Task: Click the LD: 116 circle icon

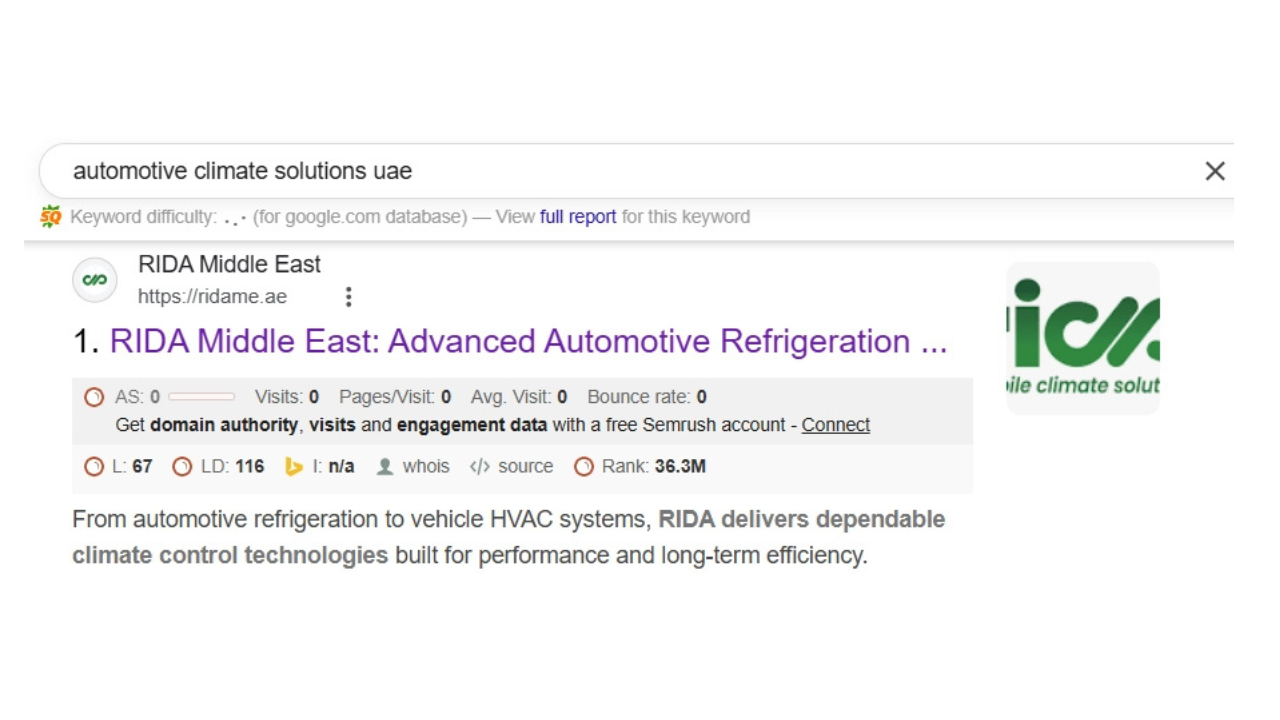Action: point(182,467)
